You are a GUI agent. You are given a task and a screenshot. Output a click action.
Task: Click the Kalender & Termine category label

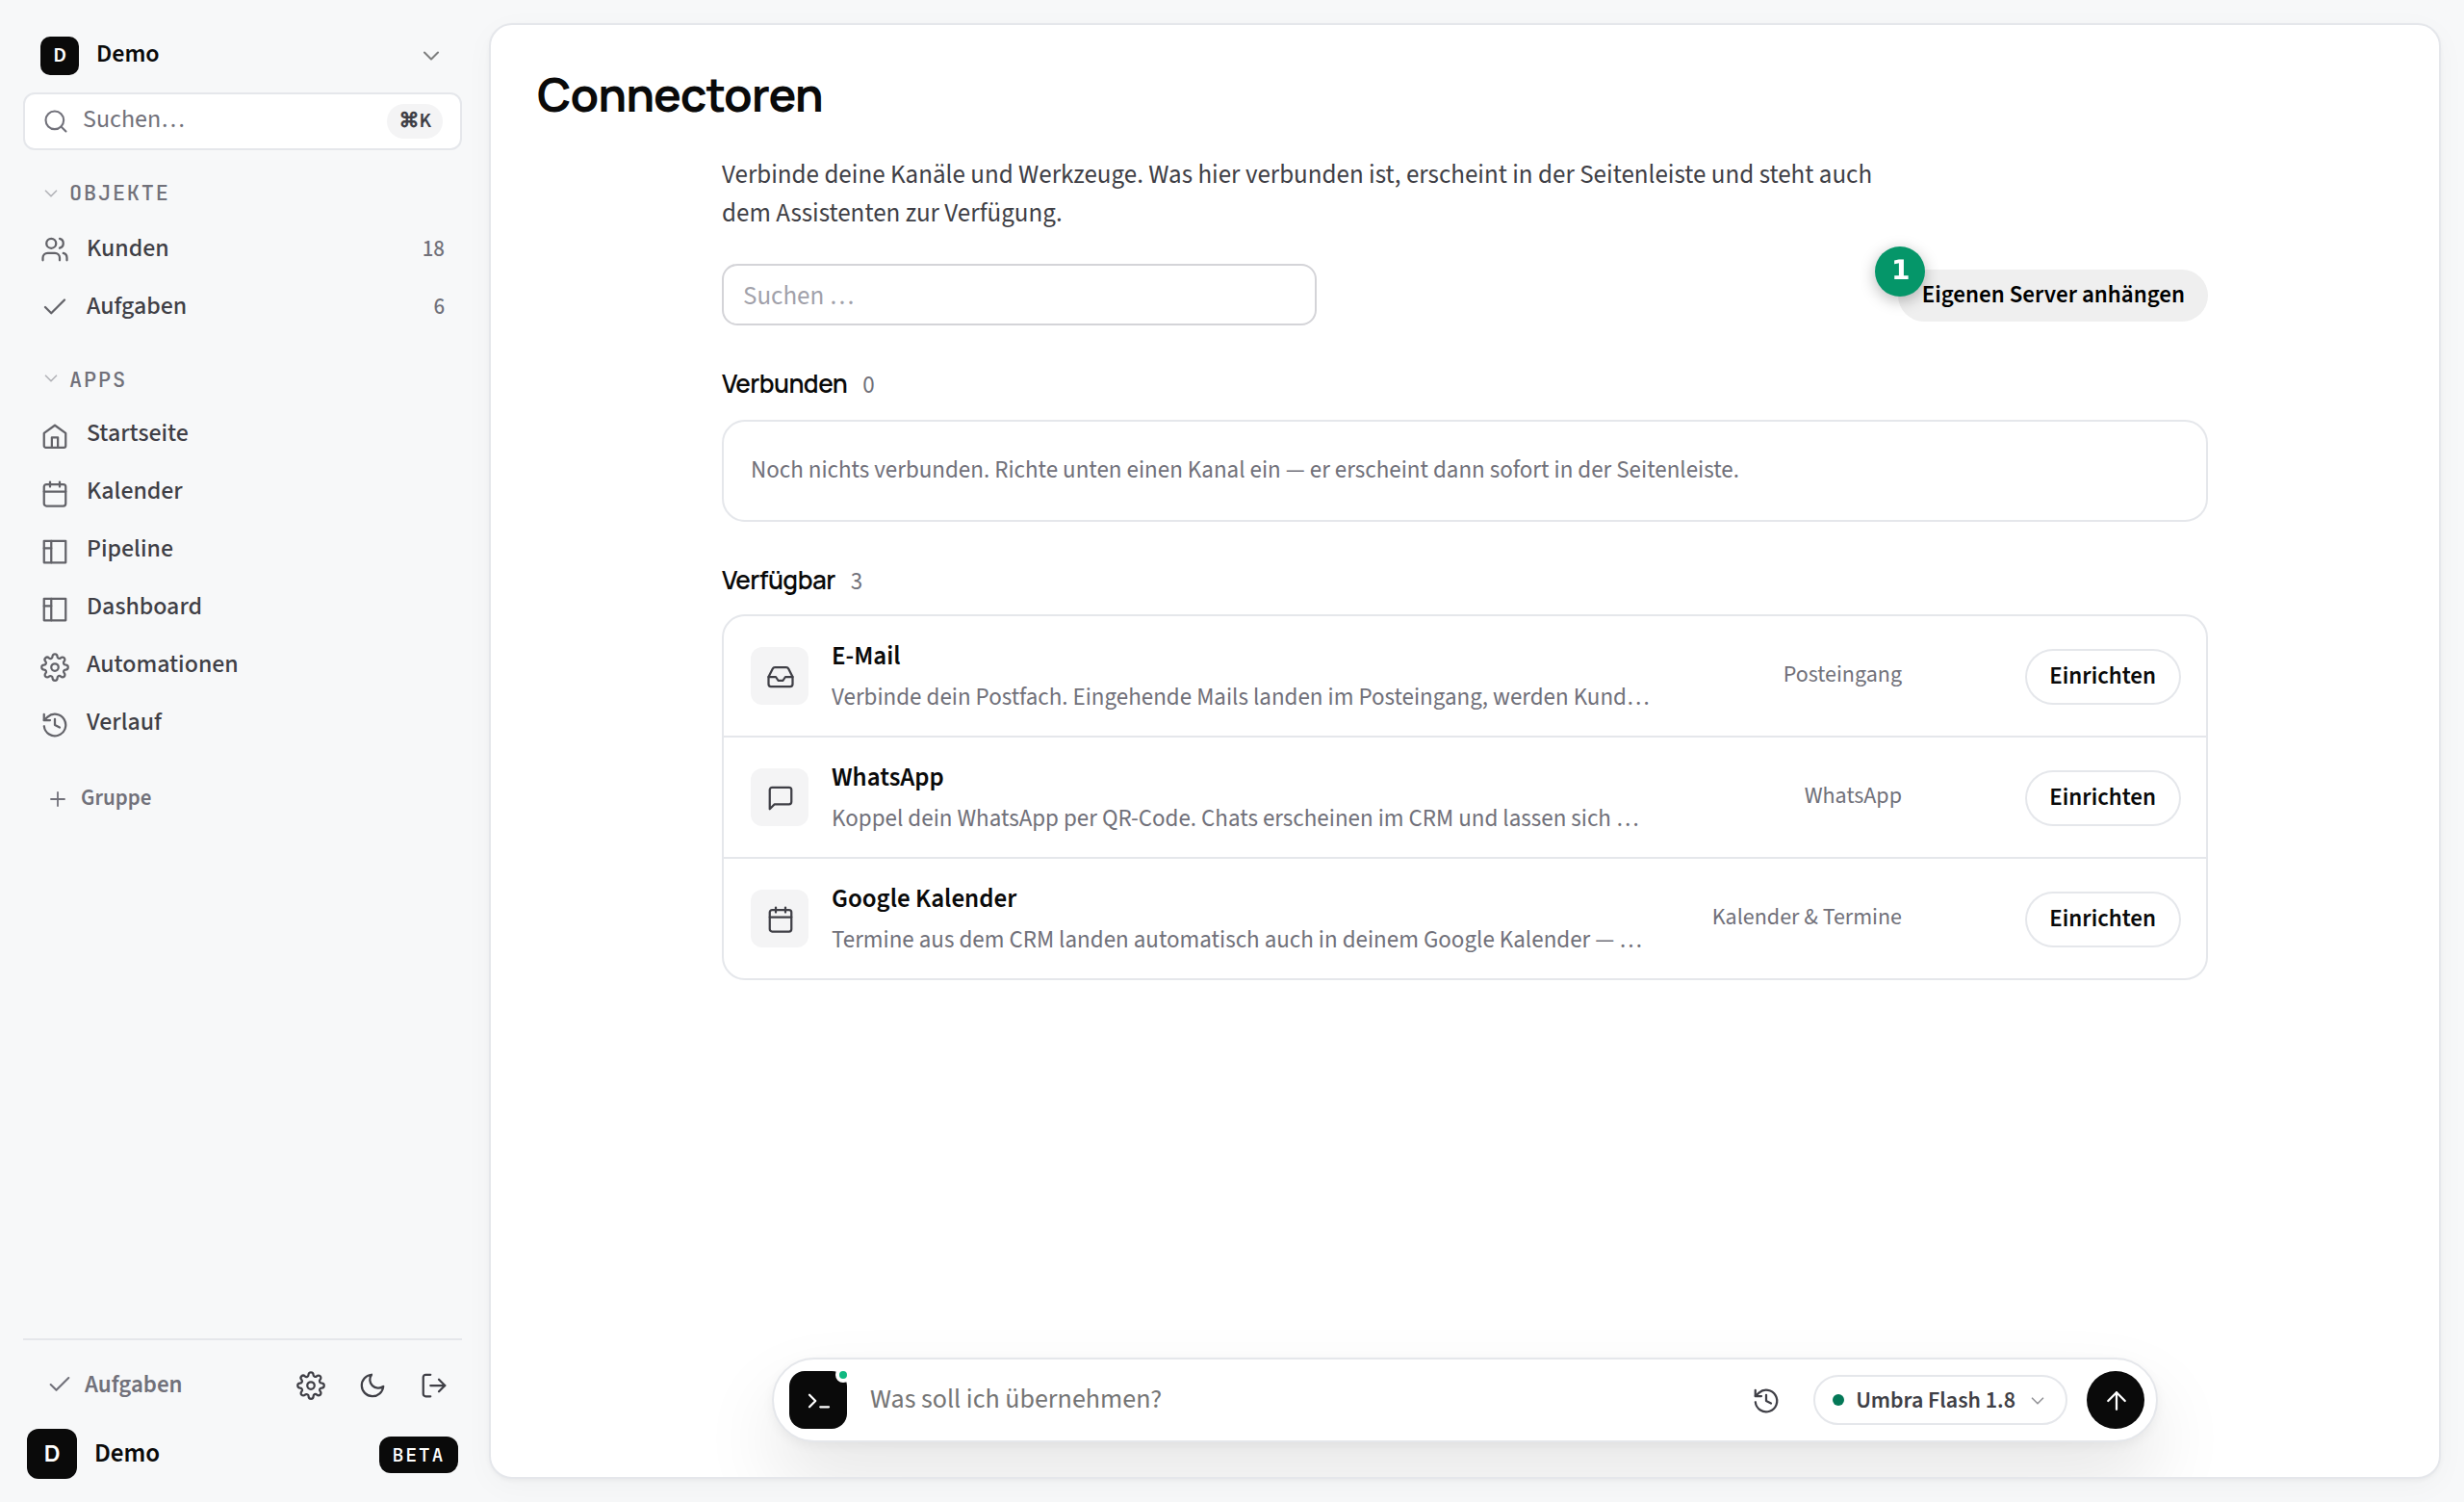pyautogui.click(x=1806, y=917)
